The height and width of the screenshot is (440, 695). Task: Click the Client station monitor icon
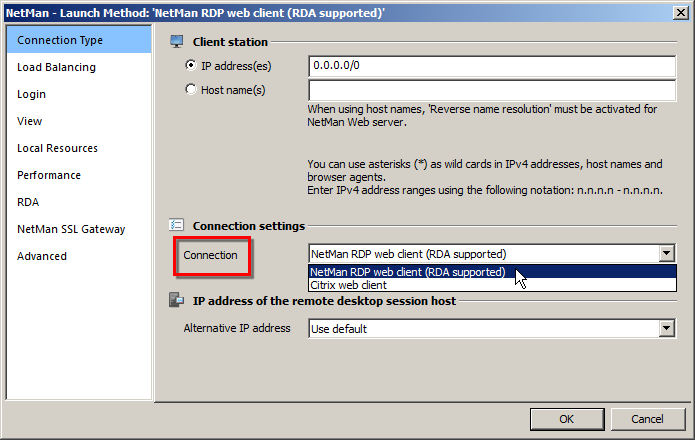tap(177, 42)
